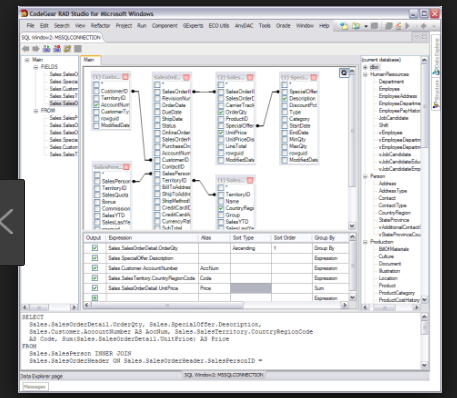Image resolution: width=457 pixels, height=398 pixels.
Task: Close the (1) Sales... territory table box
Action: point(250,180)
